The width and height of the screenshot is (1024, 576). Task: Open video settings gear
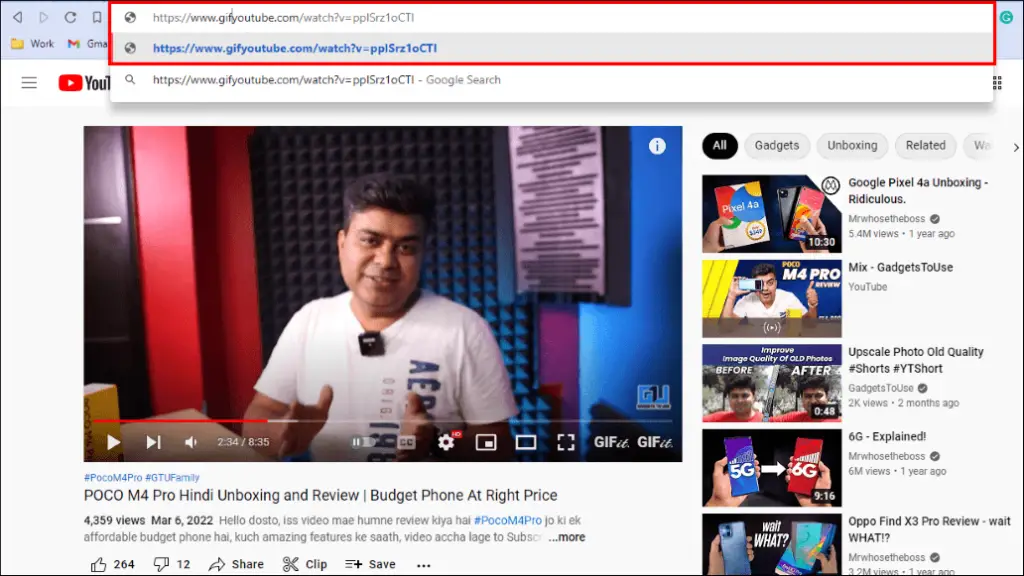(447, 442)
